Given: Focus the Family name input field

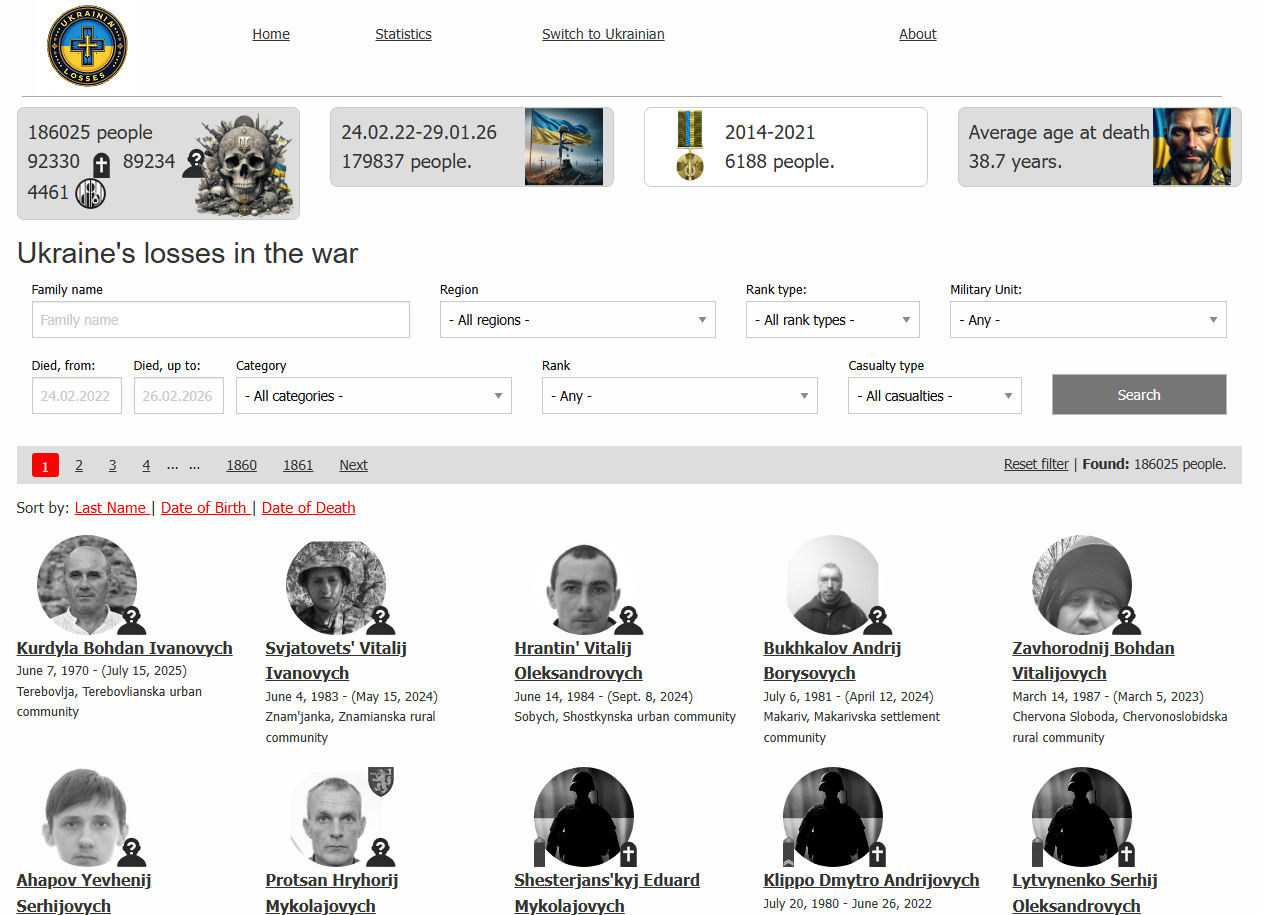Looking at the screenshot, I should (x=221, y=320).
